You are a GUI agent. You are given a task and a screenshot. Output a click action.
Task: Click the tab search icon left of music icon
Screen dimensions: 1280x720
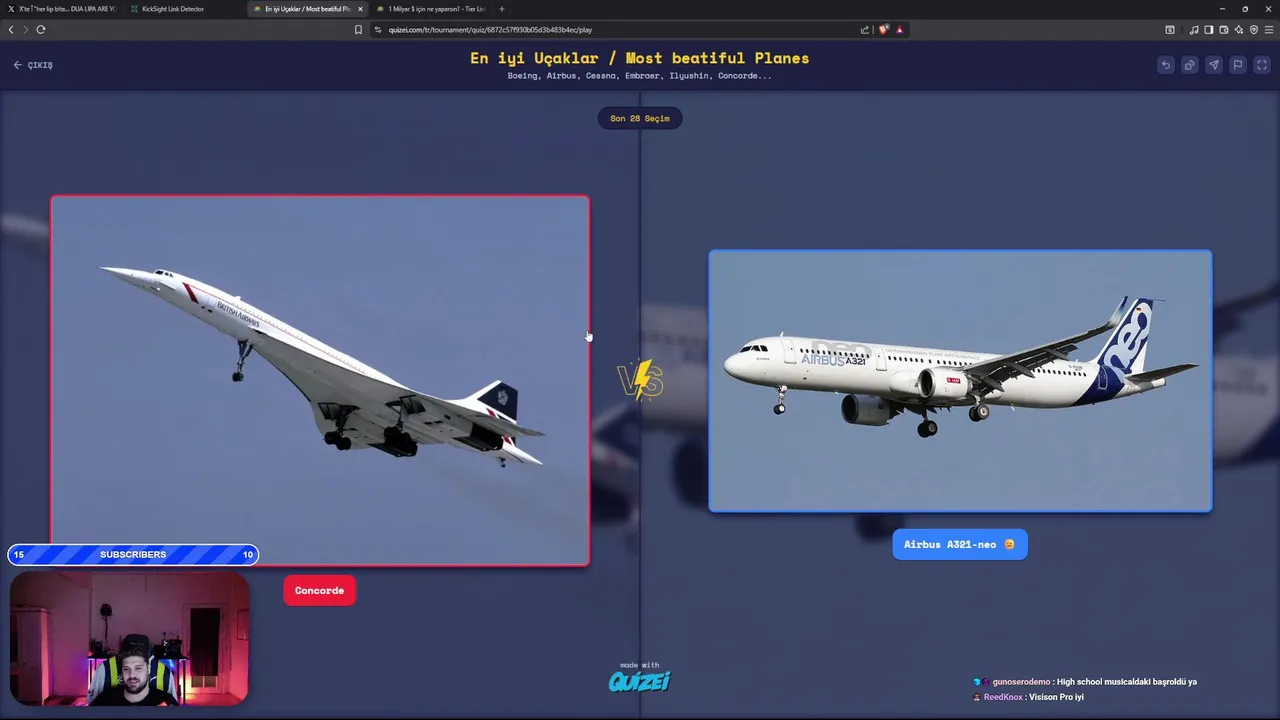1170,30
